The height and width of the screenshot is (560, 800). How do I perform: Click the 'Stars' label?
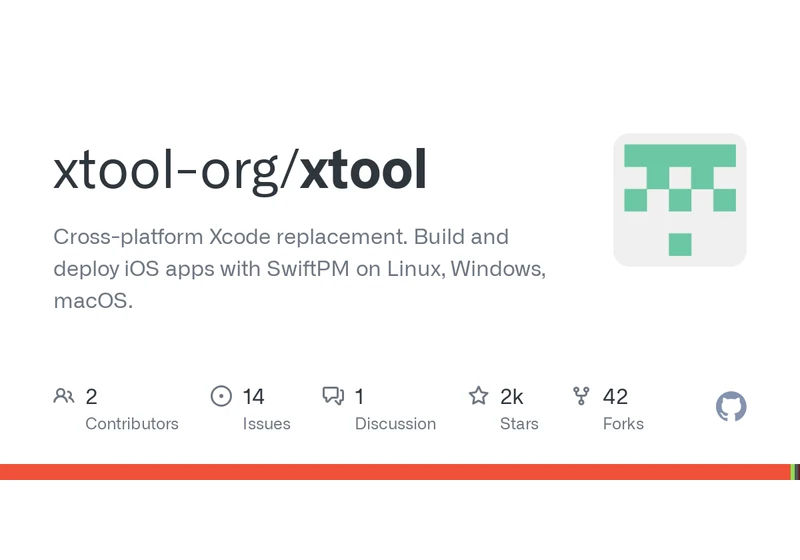click(x=519, y=424)
